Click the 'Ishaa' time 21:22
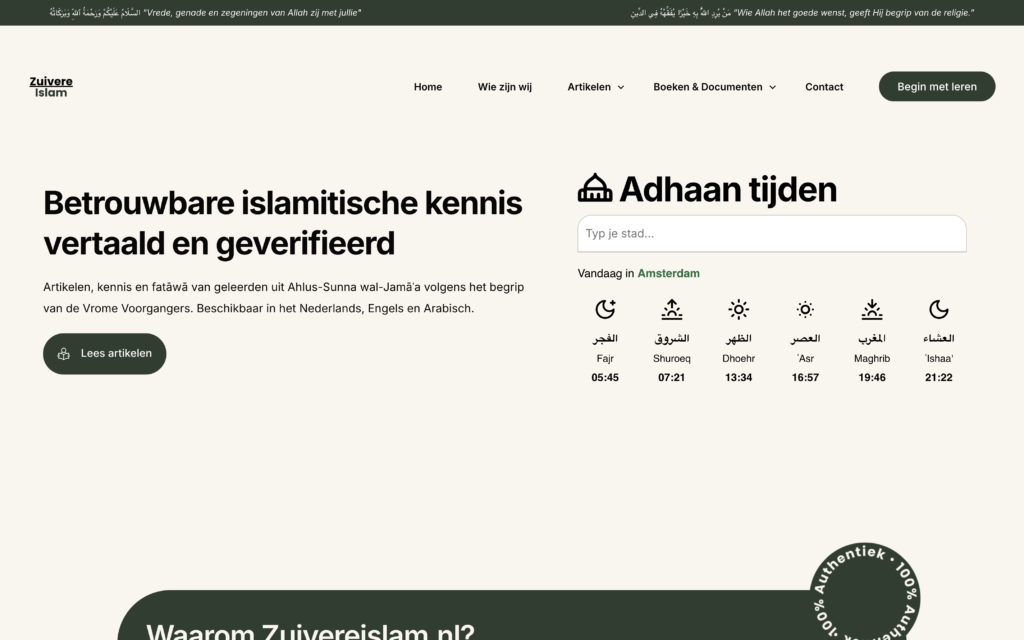The width and height of the screenshot is (1024, 640). 938,377
